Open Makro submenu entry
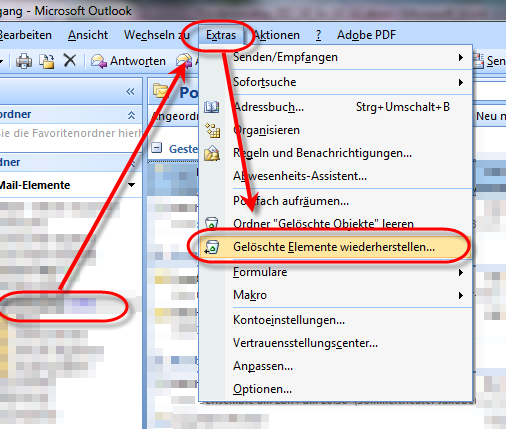 (336, 295)
